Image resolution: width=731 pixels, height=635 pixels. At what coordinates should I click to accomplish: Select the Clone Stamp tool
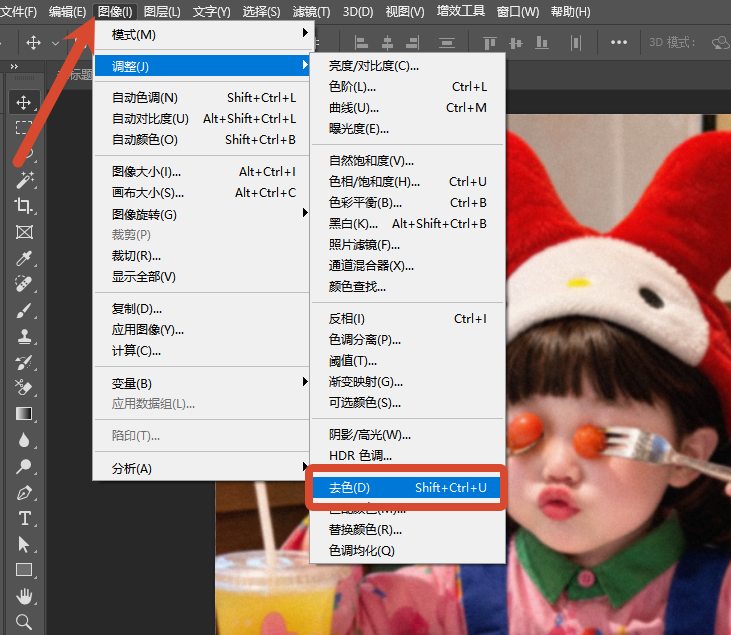(x=24, y=336)
